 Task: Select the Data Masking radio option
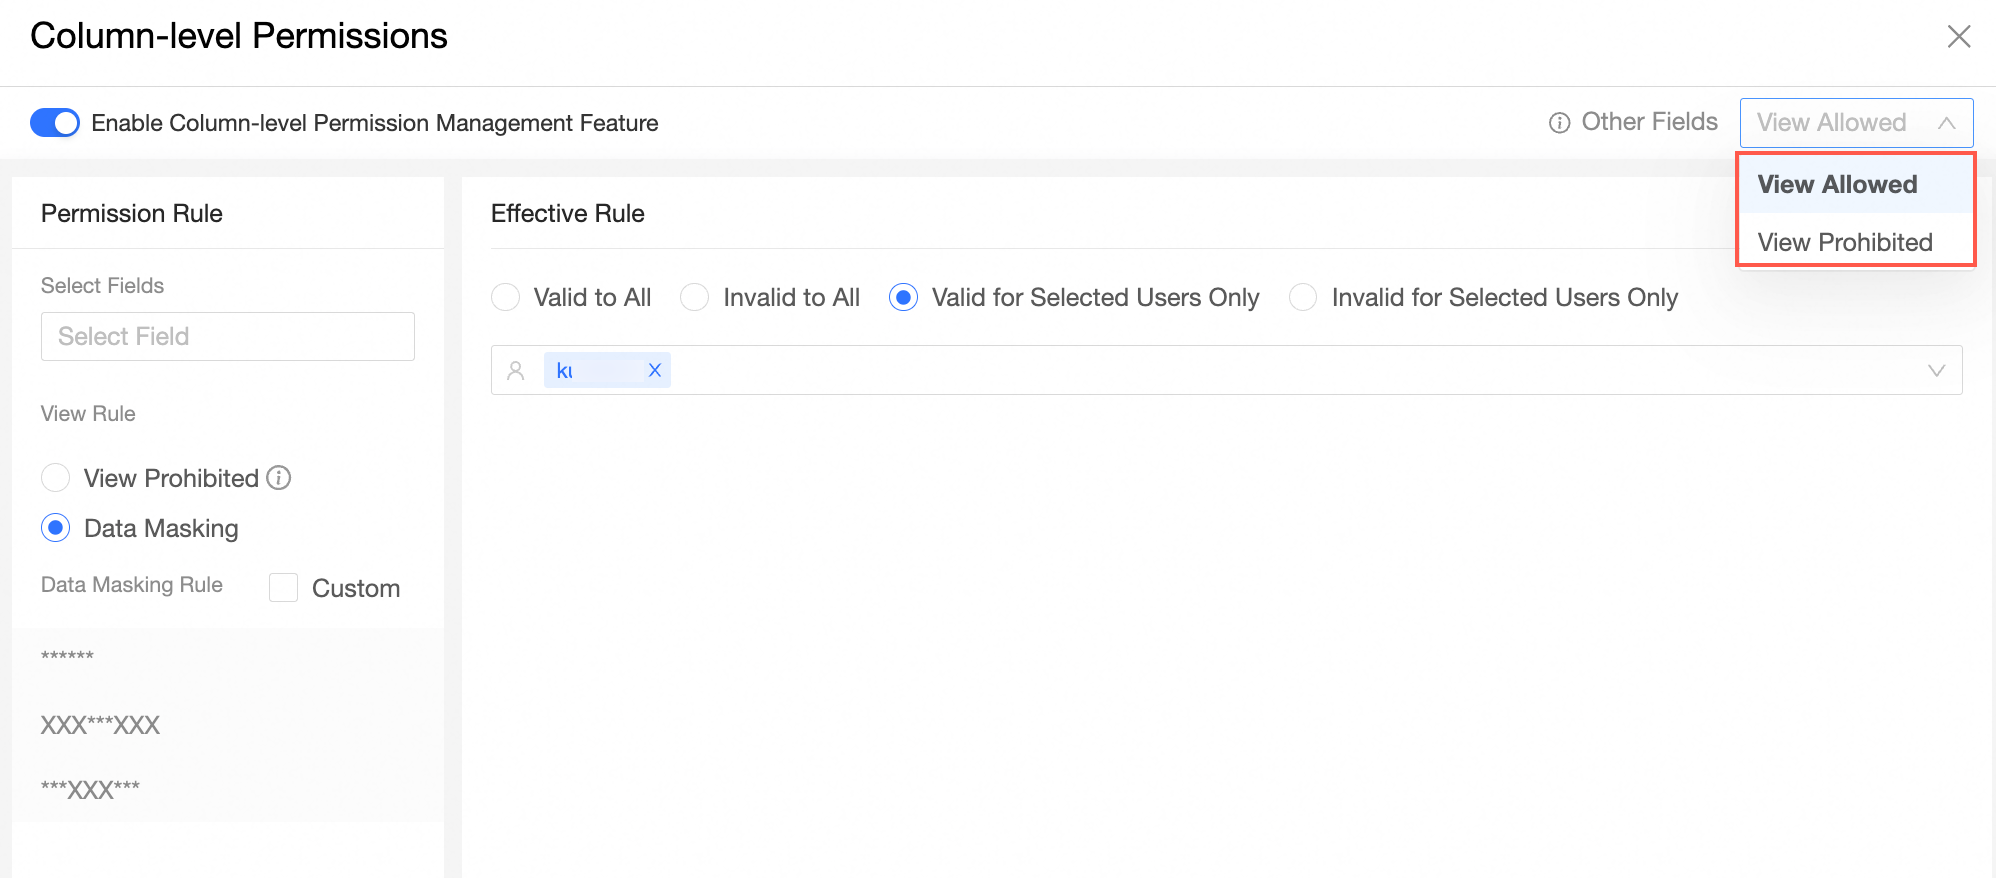click(56, 527)
